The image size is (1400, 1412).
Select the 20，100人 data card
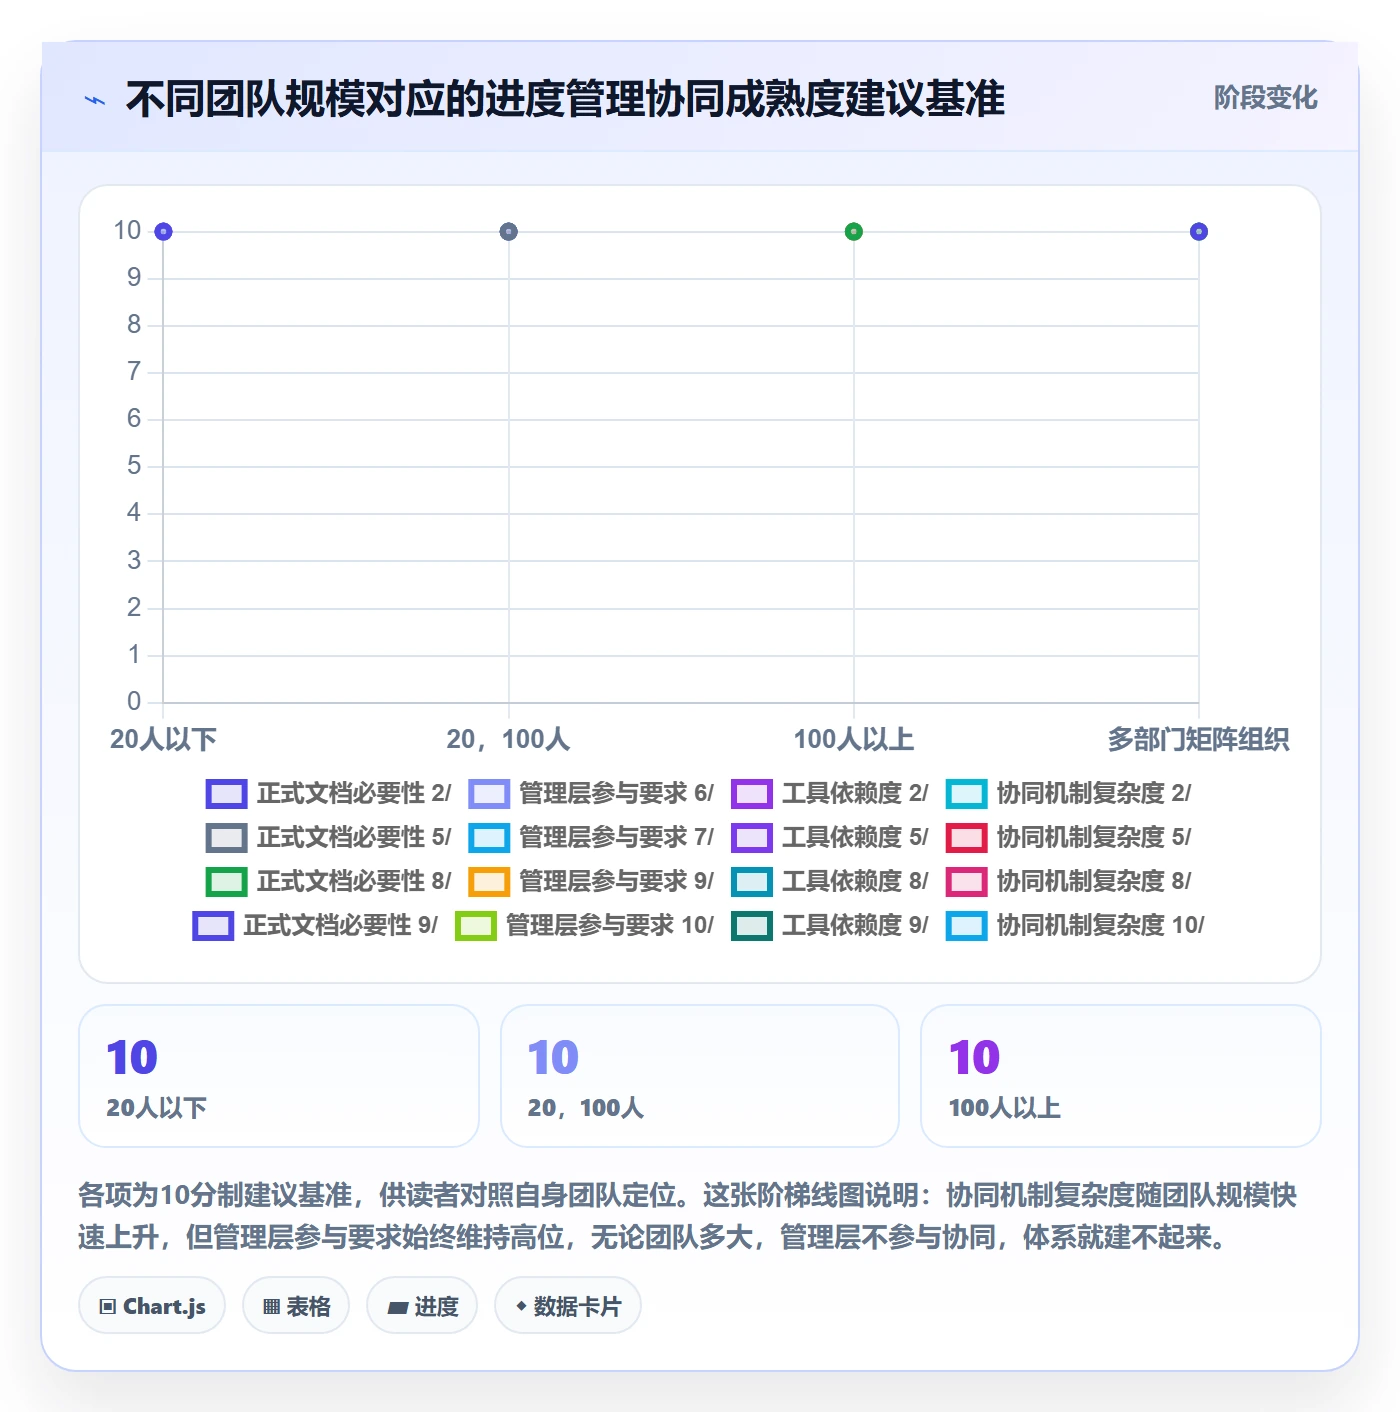point(700,1076)
